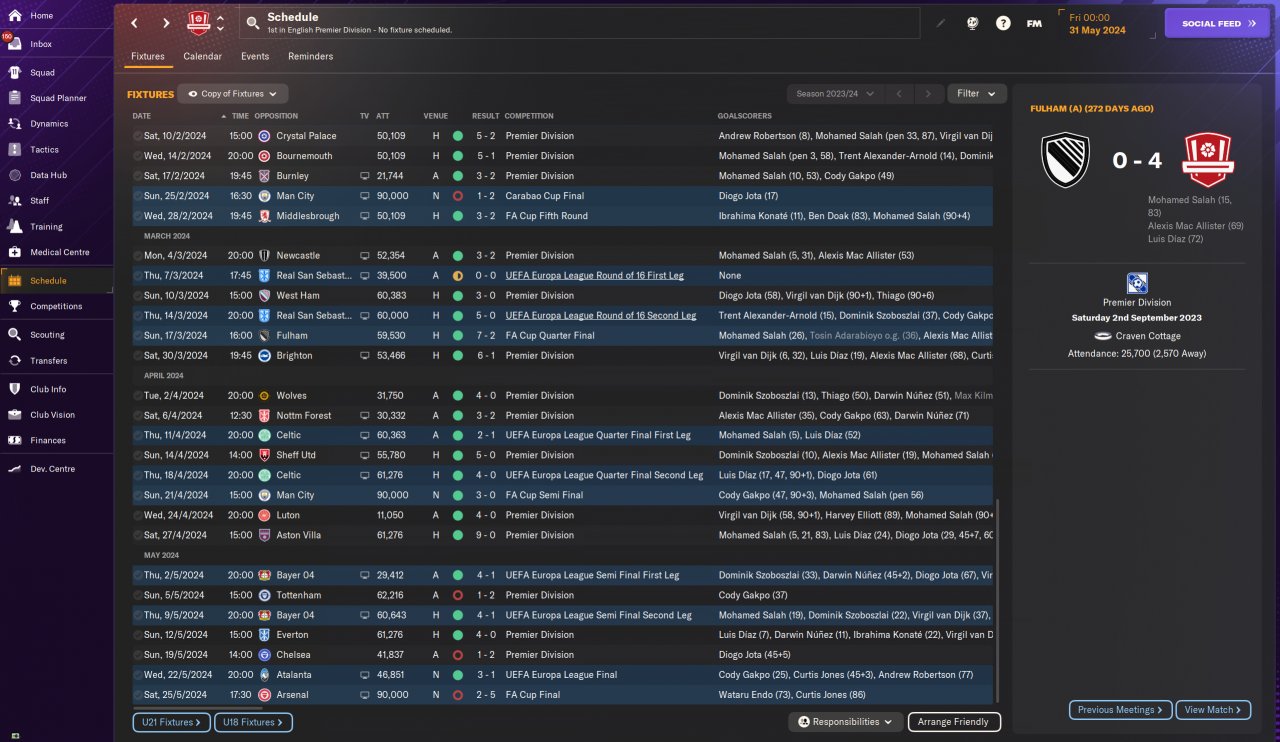Click the globe icon beside the help icon
Screen dimensions: 1280x742
click(x=972, y=23)
